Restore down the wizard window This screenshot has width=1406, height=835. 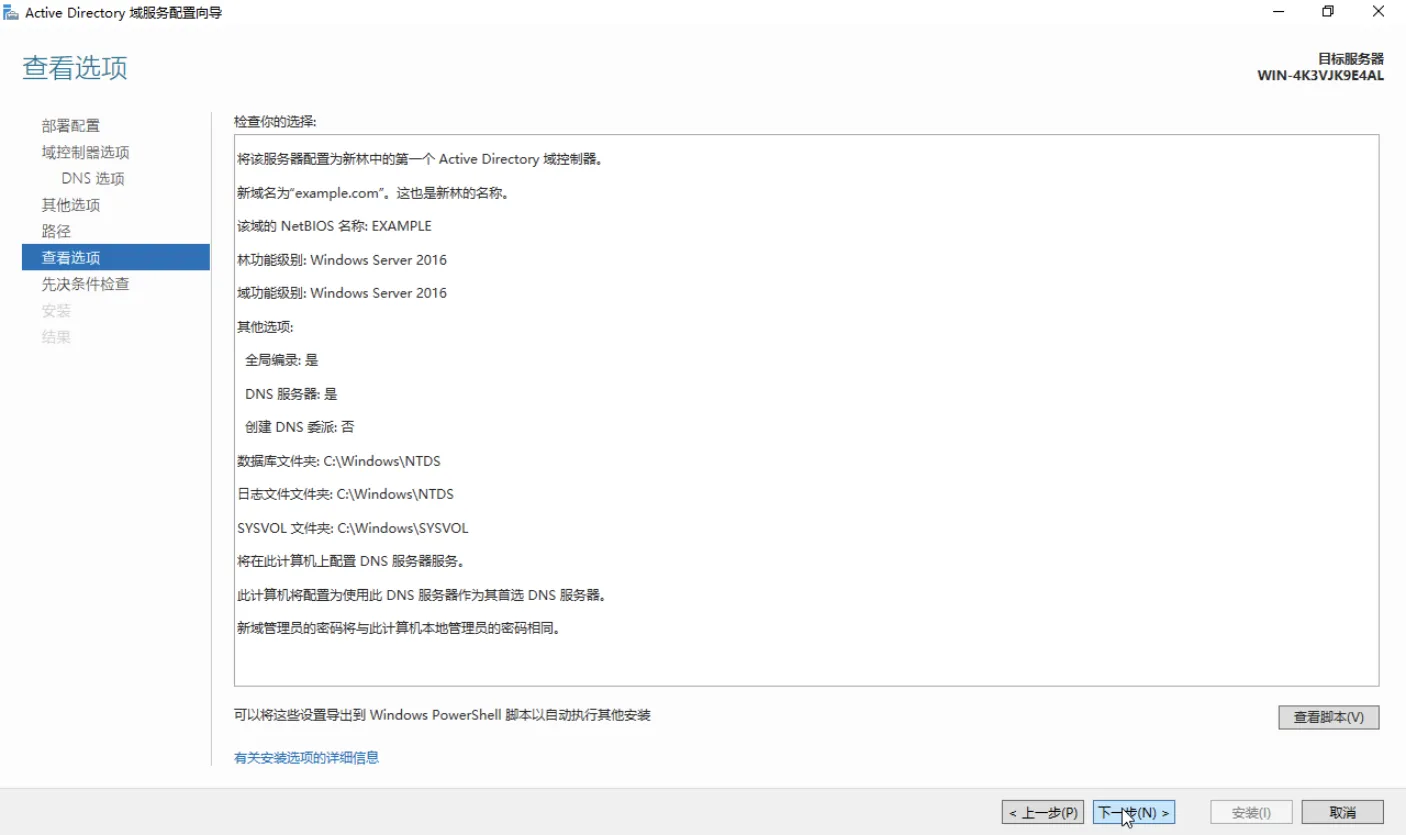tap(1328, 12)
